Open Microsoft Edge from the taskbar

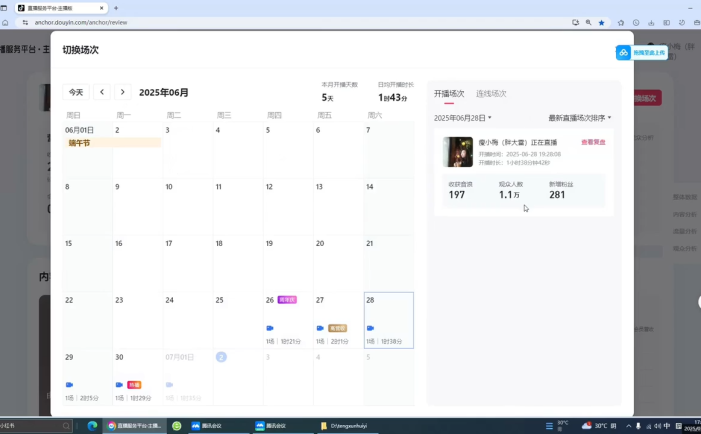pos(92,426)
